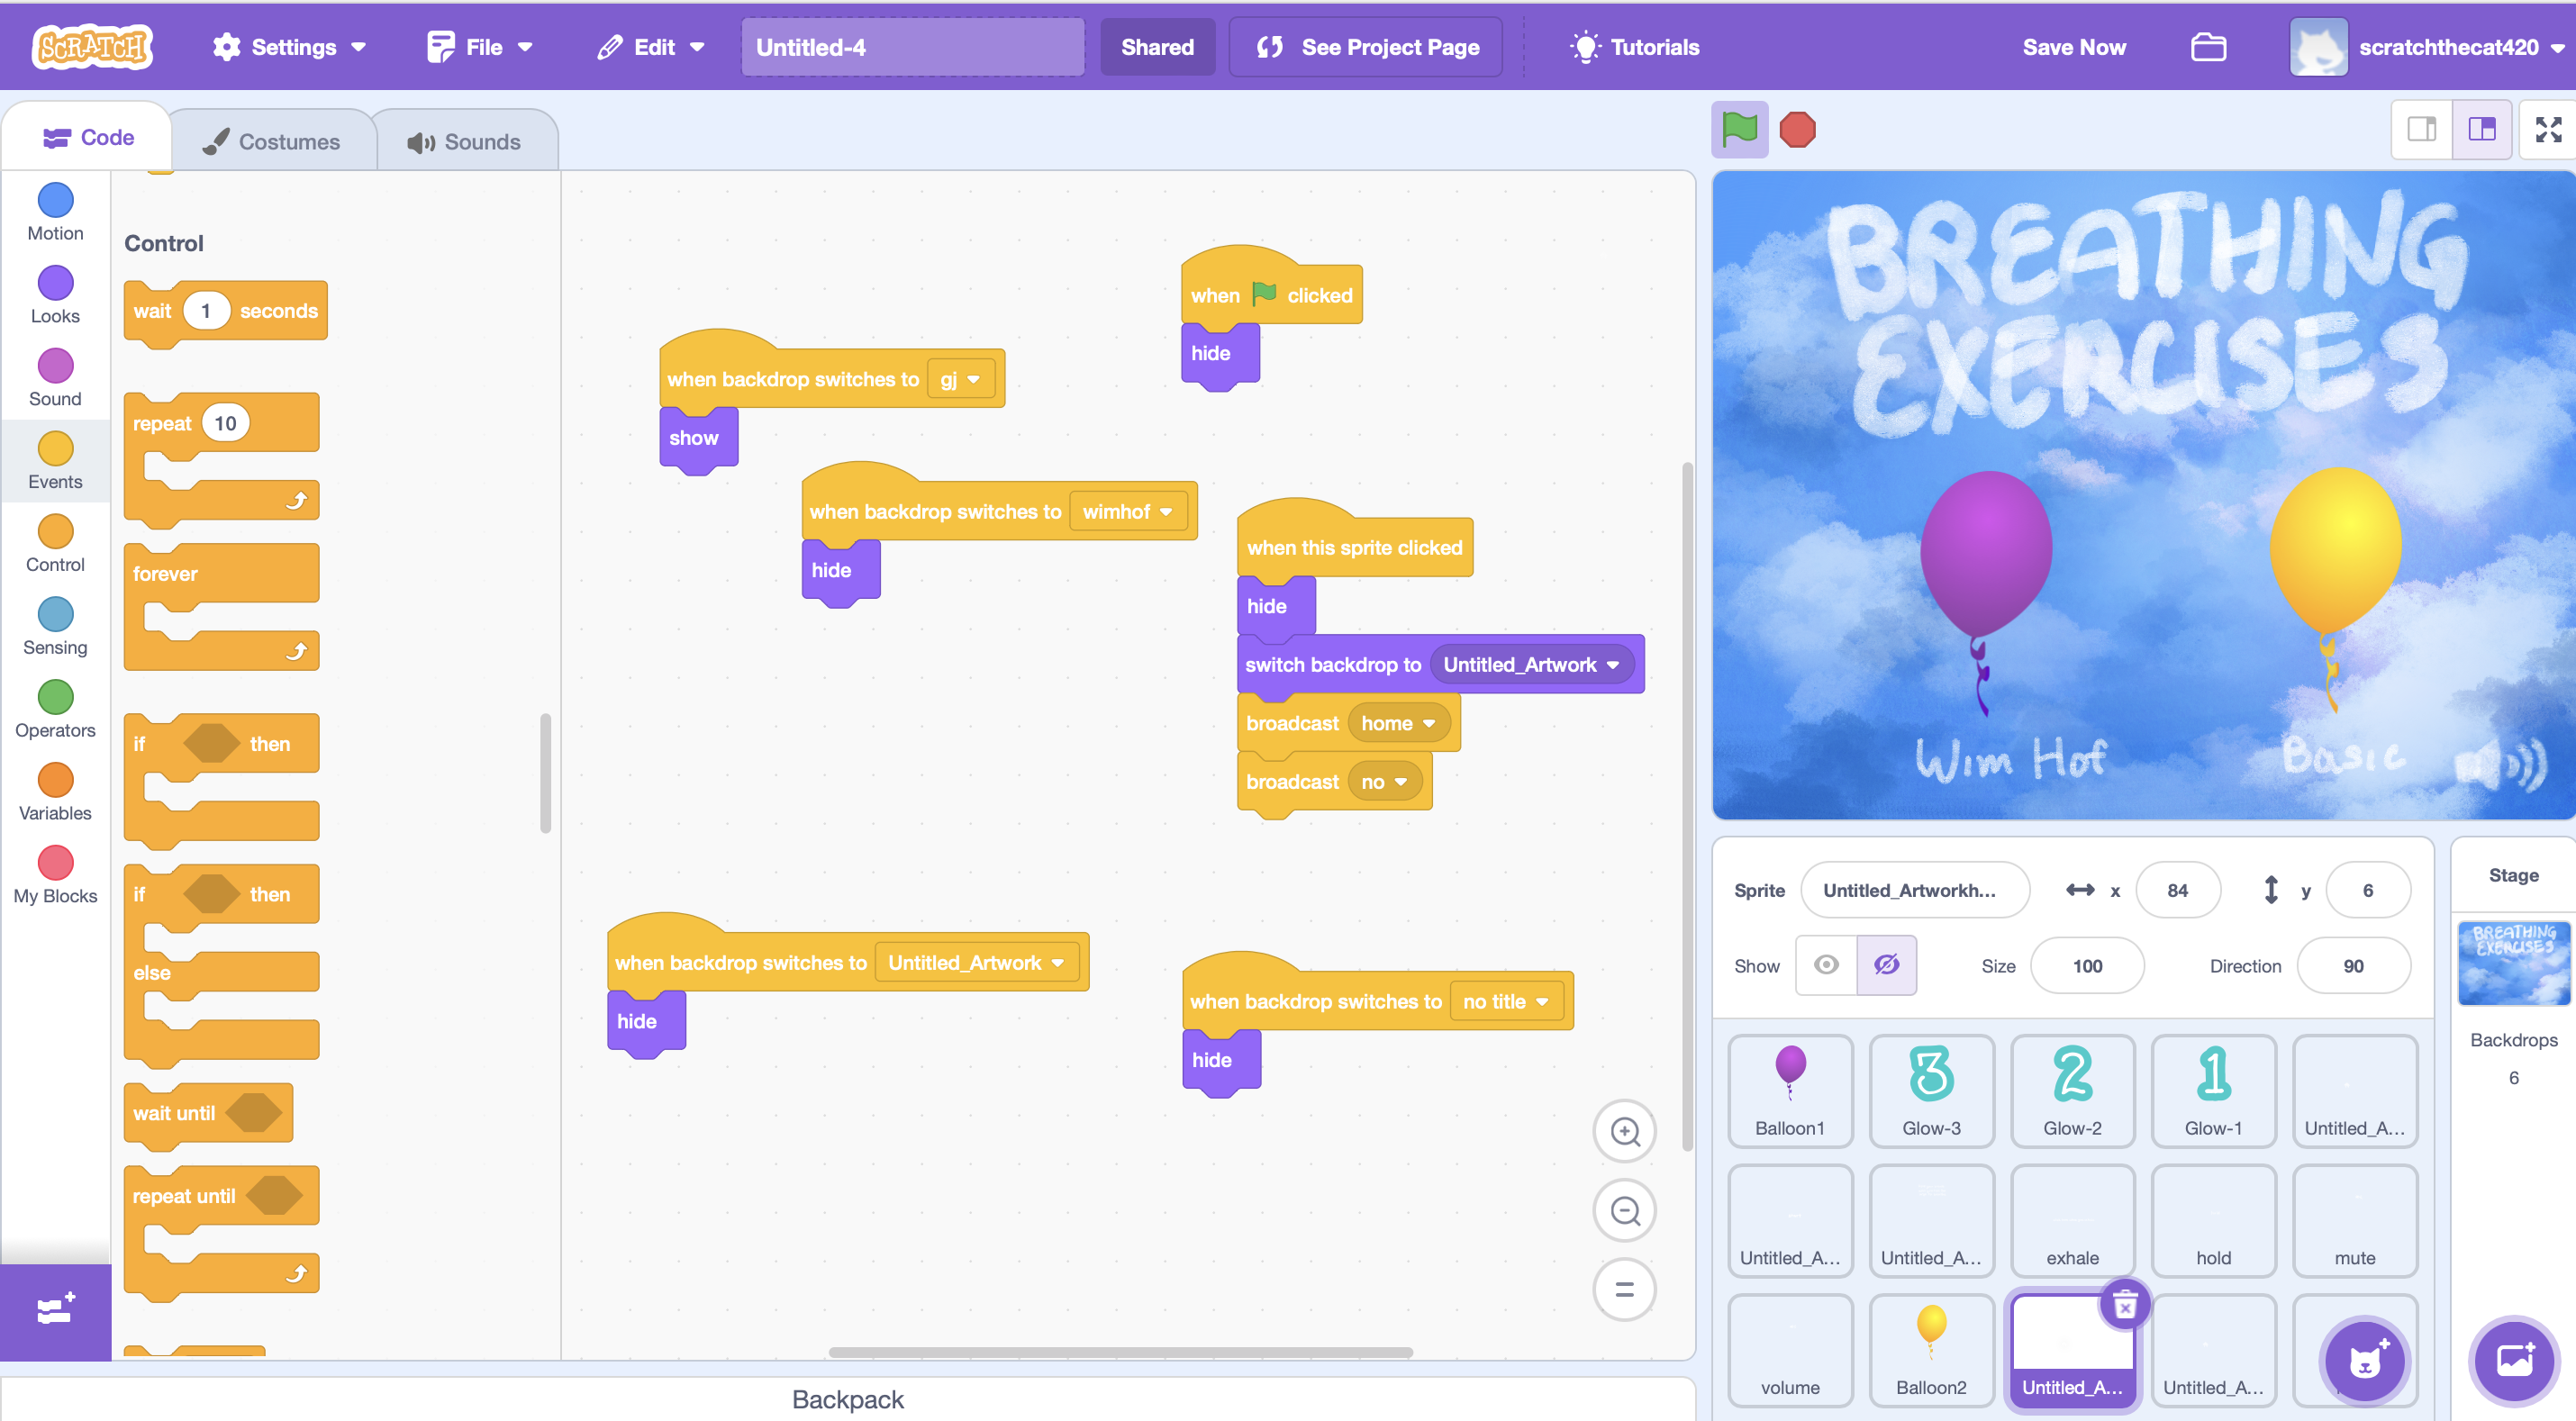Reset workspace zoom with equals icon
The height and width of the screenshot is (1421, 2576).
pos(1624,1290)
